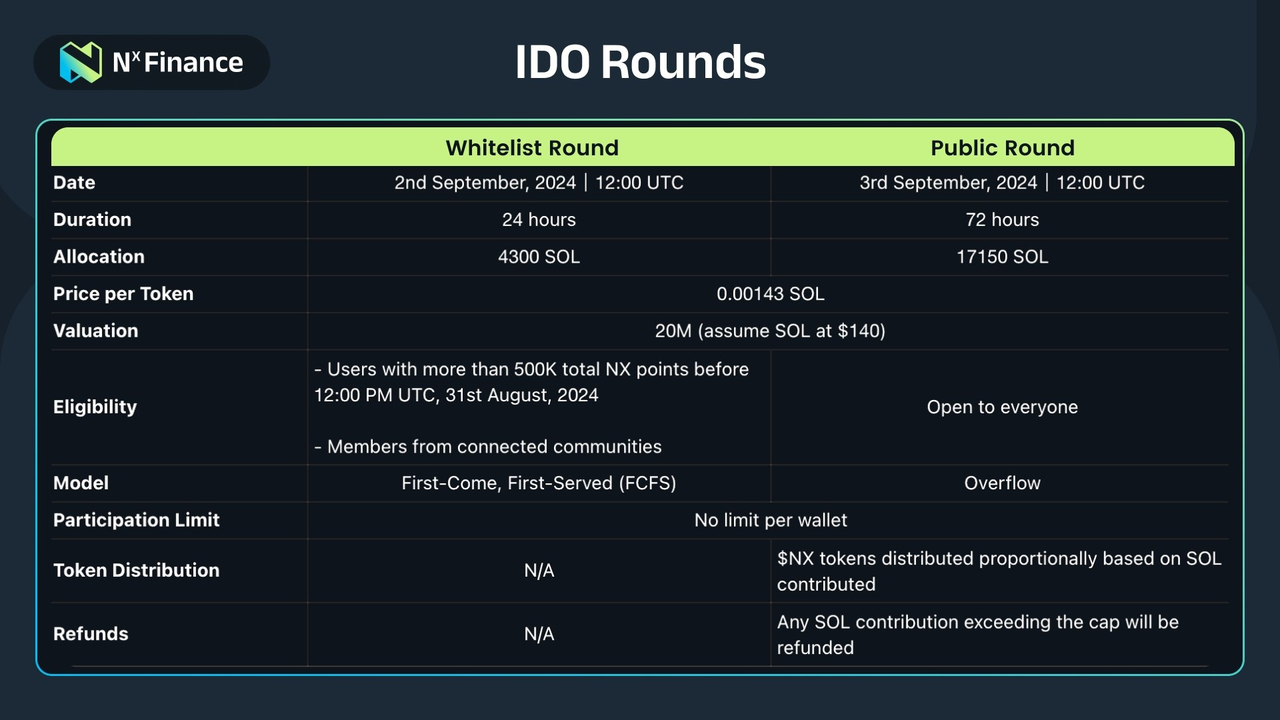Click the 17150 SOL allocation cell
Screen dimensions: 1280x720
pyautogui.click(x=1002, y=257)
